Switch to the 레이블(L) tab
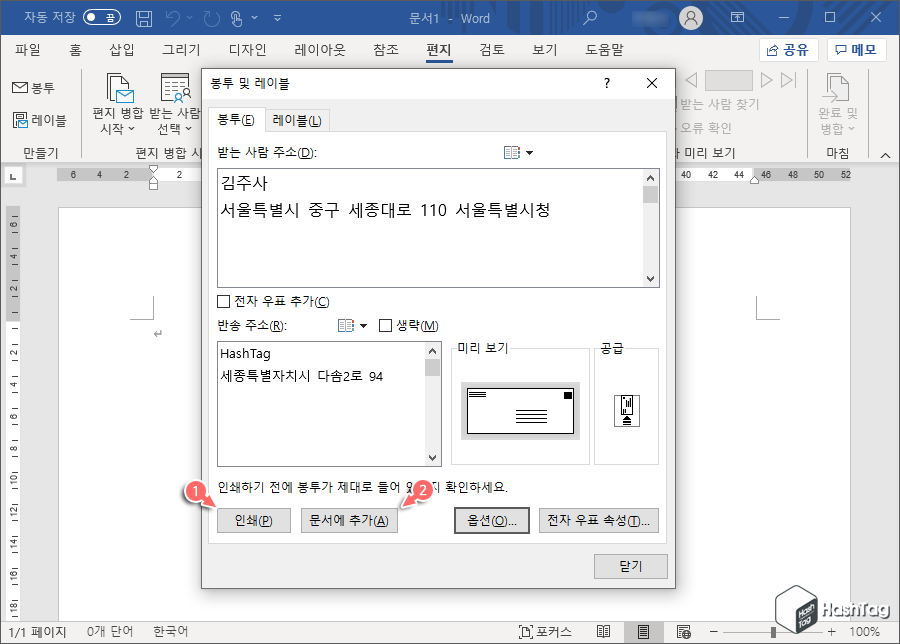This screenshot has height=644, width=900. [x=299, y=117]
